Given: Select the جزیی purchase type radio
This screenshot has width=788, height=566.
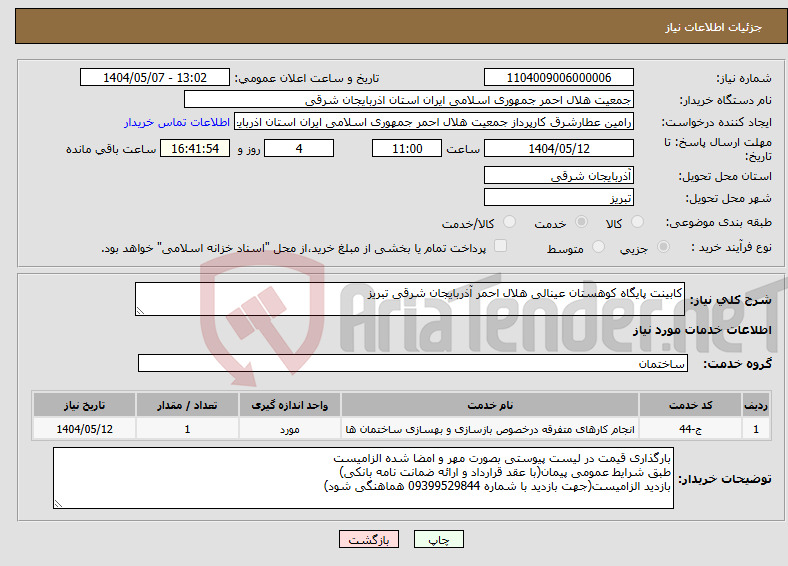Looking at the screenshot, I should 663,246.
